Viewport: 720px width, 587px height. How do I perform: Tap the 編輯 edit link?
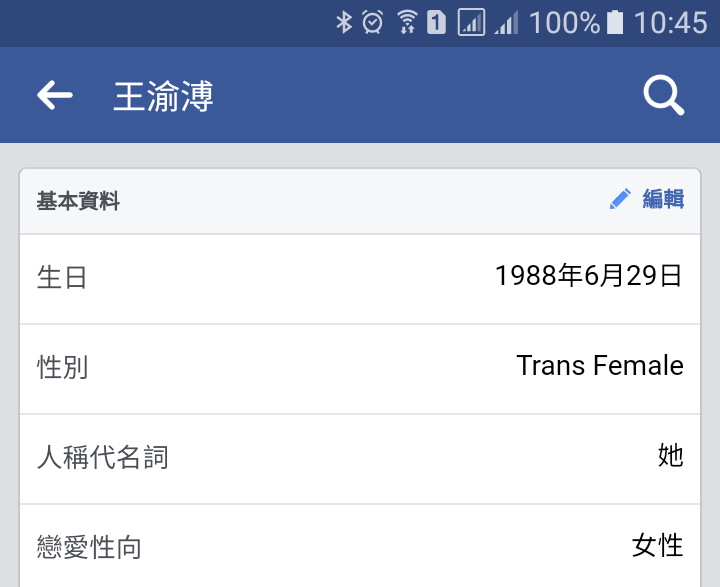coord(663,199)
